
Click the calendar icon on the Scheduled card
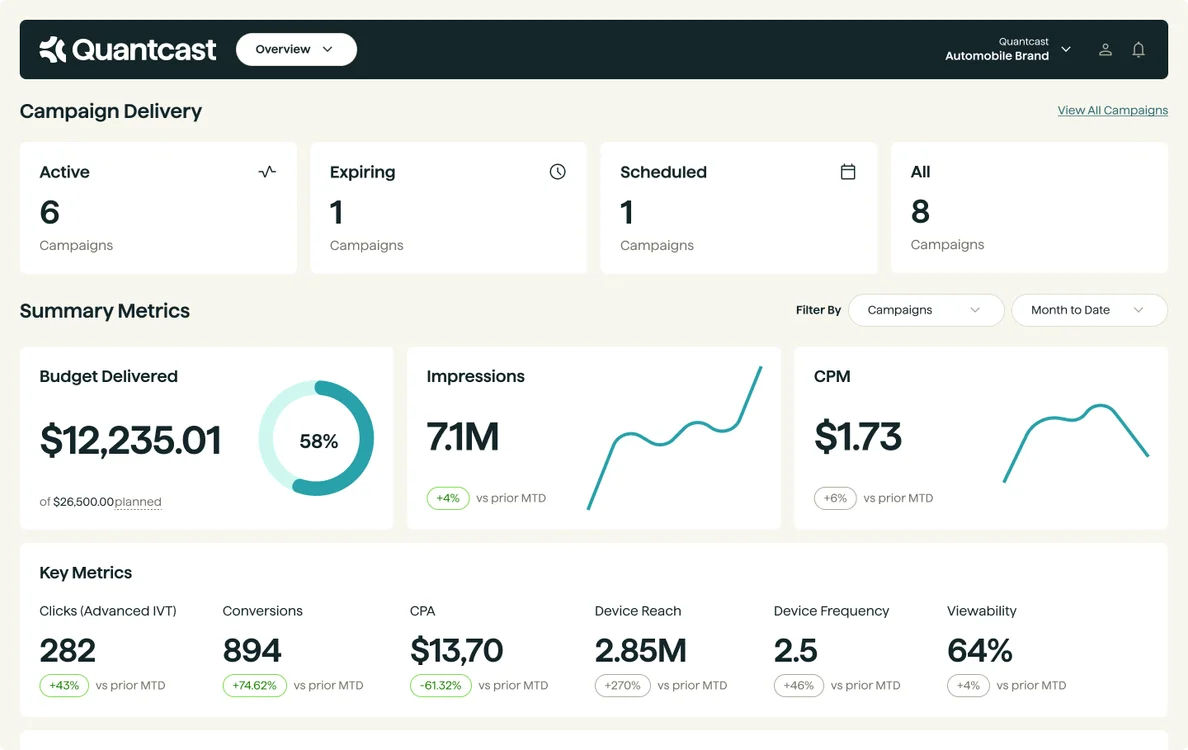[848, 171]
